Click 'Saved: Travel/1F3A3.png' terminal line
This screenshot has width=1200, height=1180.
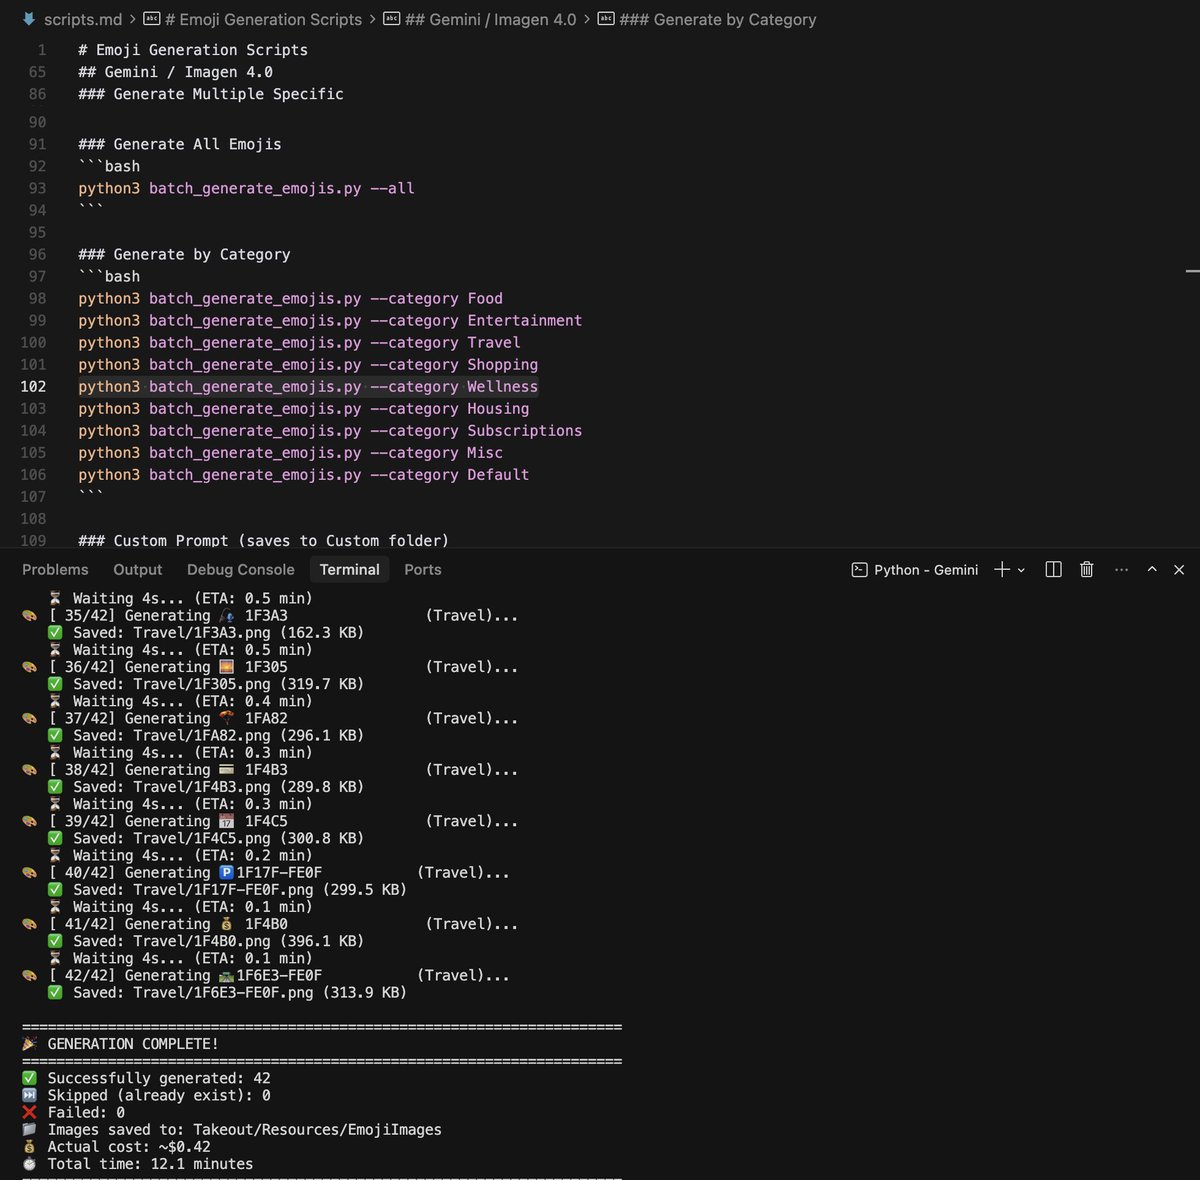coord(206,633)
